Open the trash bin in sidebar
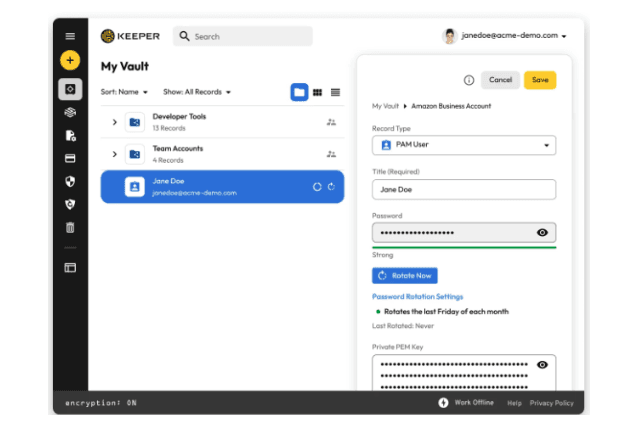 click(x=70, y=227)
